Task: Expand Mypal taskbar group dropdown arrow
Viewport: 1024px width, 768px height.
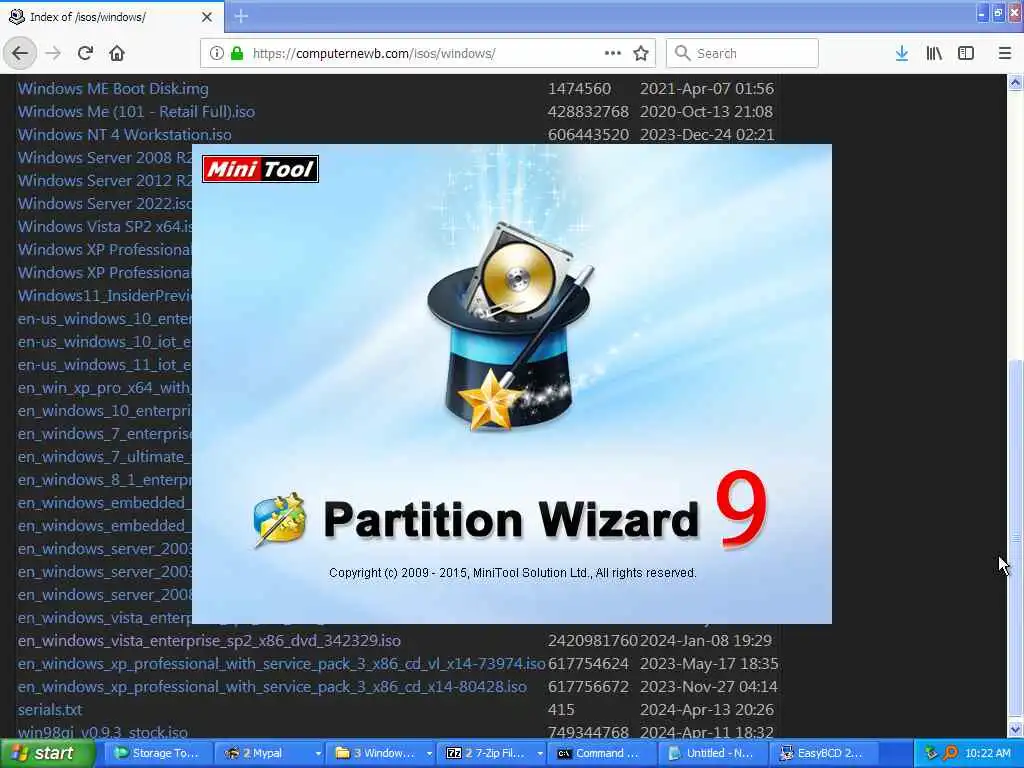Action: click(318, 753)
